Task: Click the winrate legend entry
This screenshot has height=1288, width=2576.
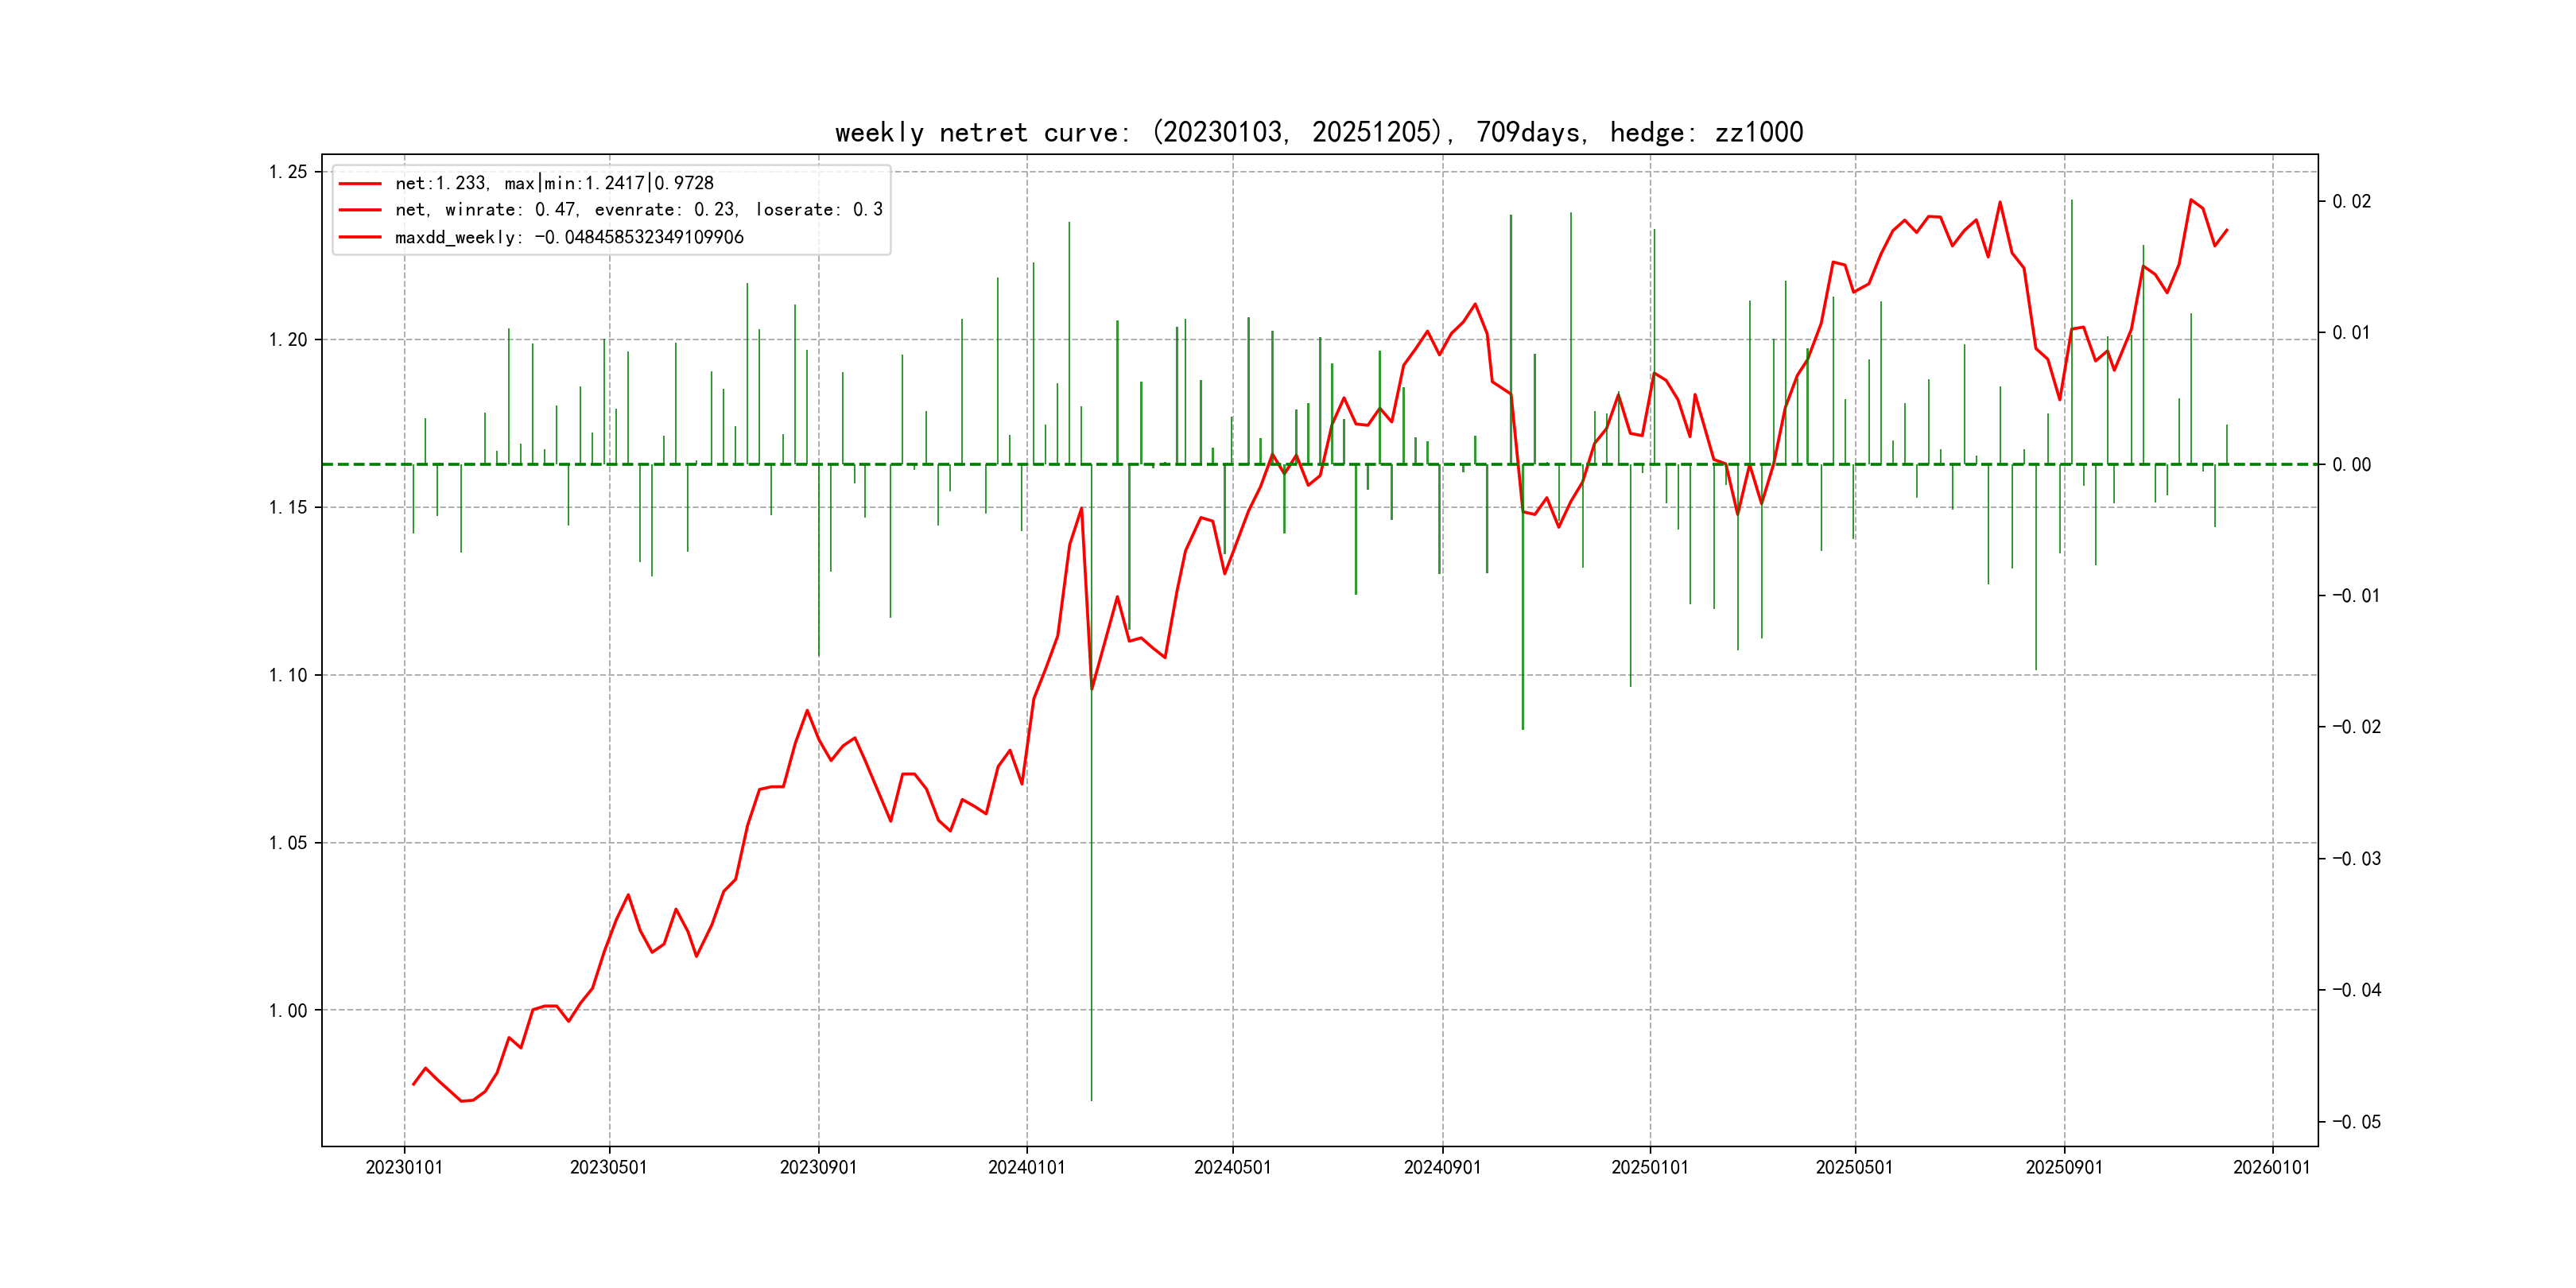Action: point(638,210)
